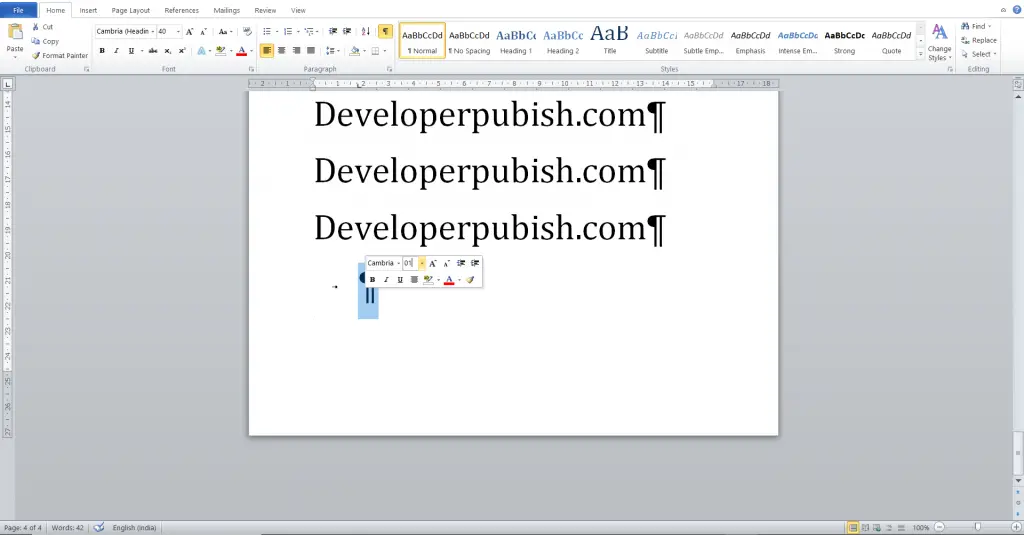Click the Clear Formatting icon in the ribbon
This screenshot has width=1024, height=535.
247,32
